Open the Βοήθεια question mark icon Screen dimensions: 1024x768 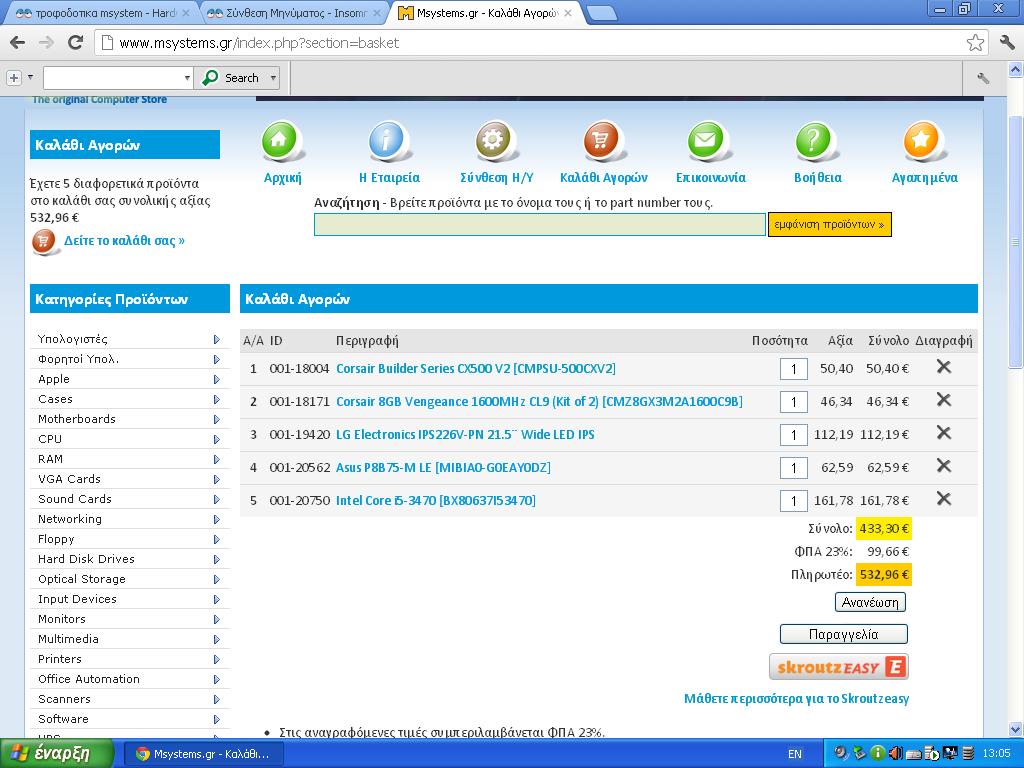pyautogui.click(x=814, y=141)
